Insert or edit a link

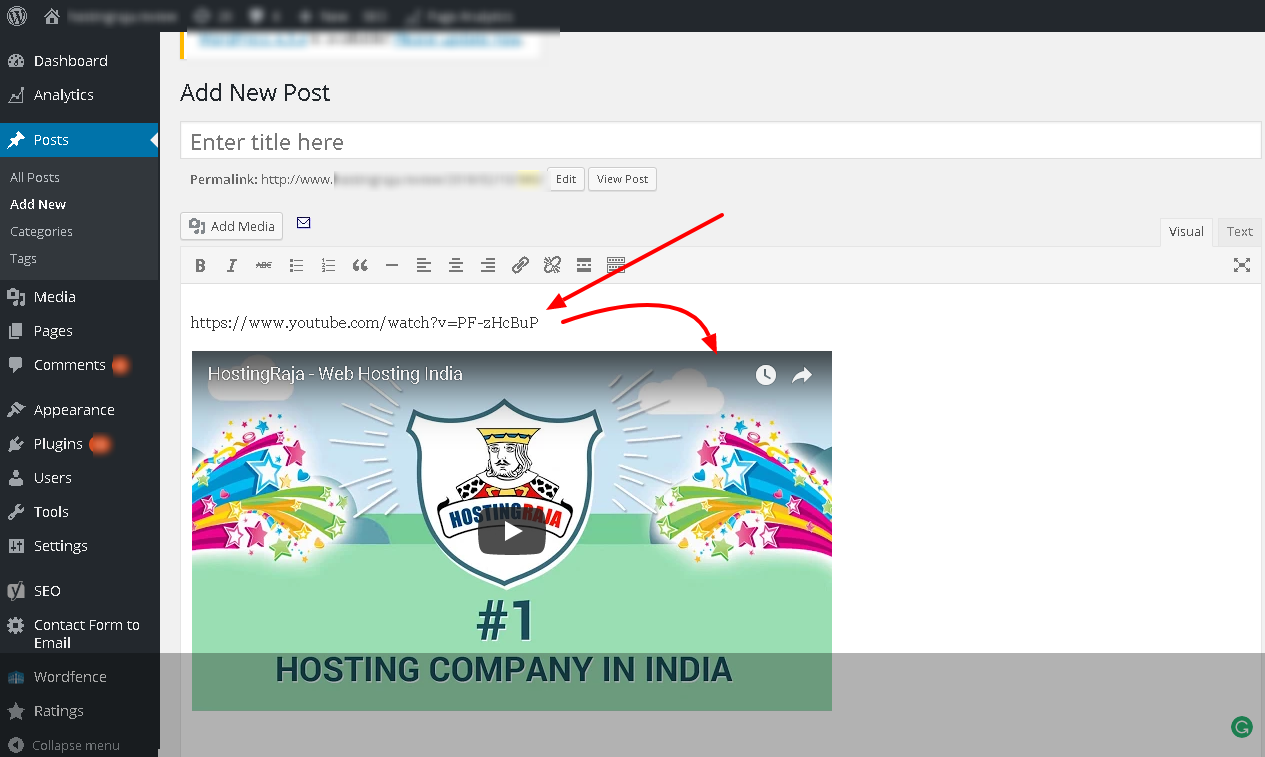pyautogui.click(x=520, y=265)
